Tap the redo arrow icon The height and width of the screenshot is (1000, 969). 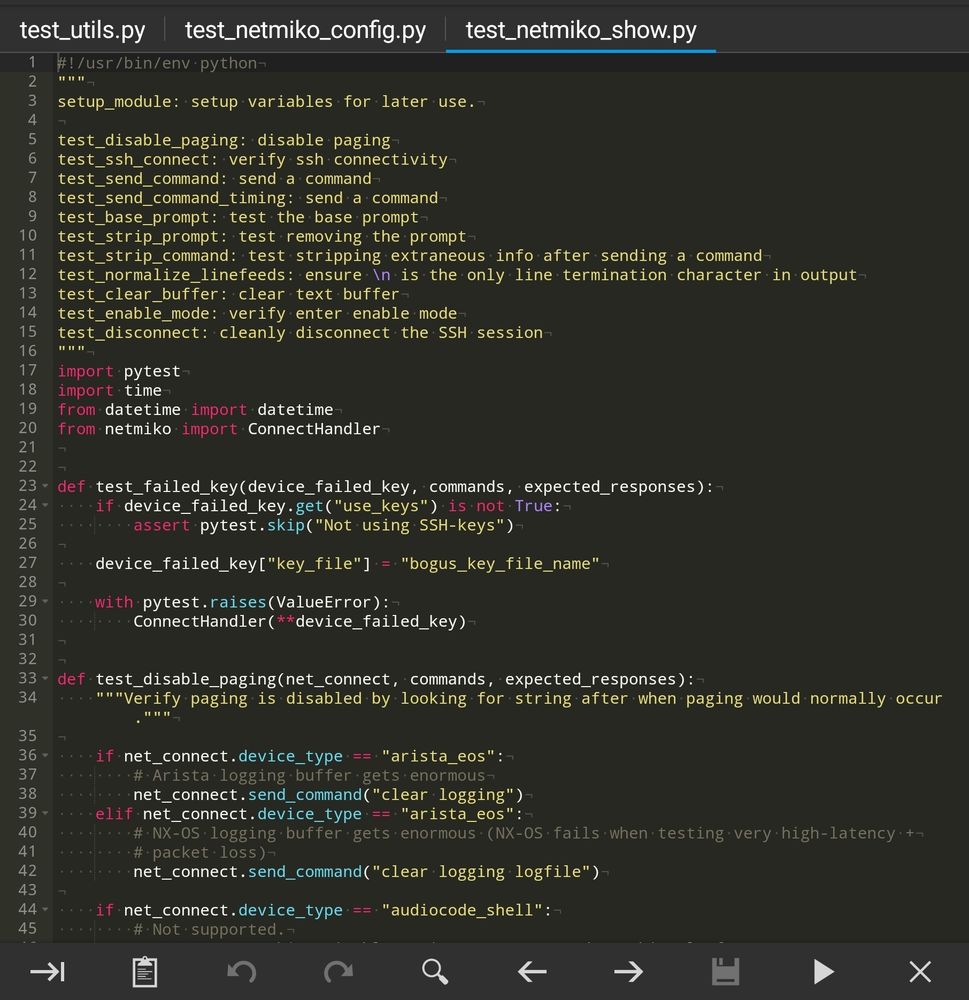pos(338,972)
